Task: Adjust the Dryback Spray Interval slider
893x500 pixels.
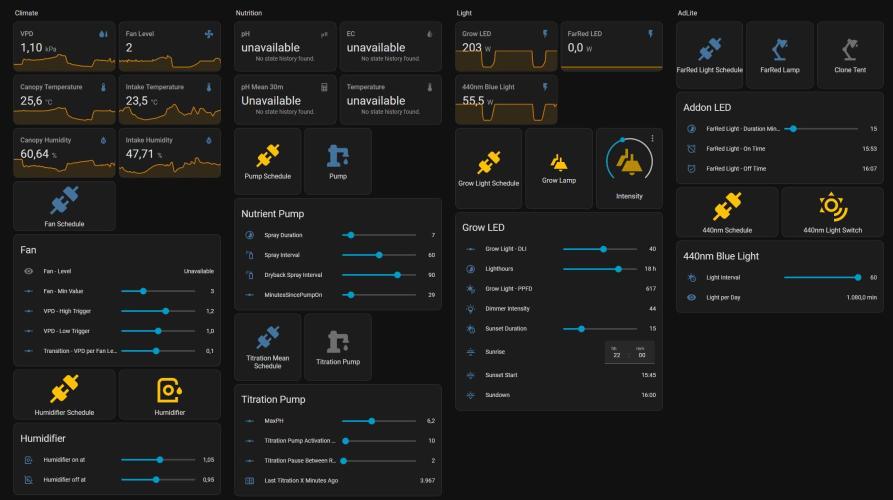Action: pyautogui.click(x=379, y=275)
